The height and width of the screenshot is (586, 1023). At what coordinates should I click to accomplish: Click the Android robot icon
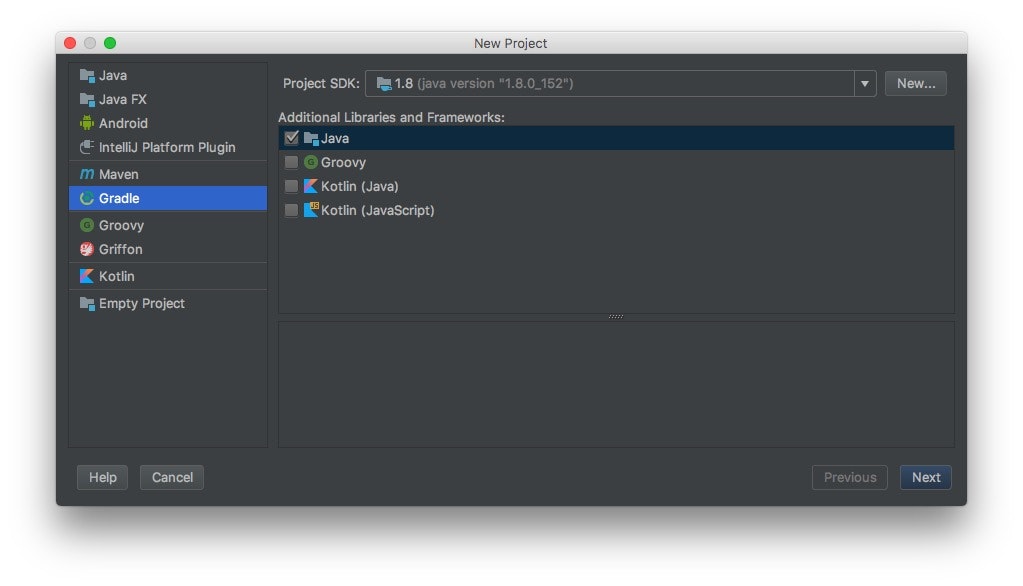point(87,123)
